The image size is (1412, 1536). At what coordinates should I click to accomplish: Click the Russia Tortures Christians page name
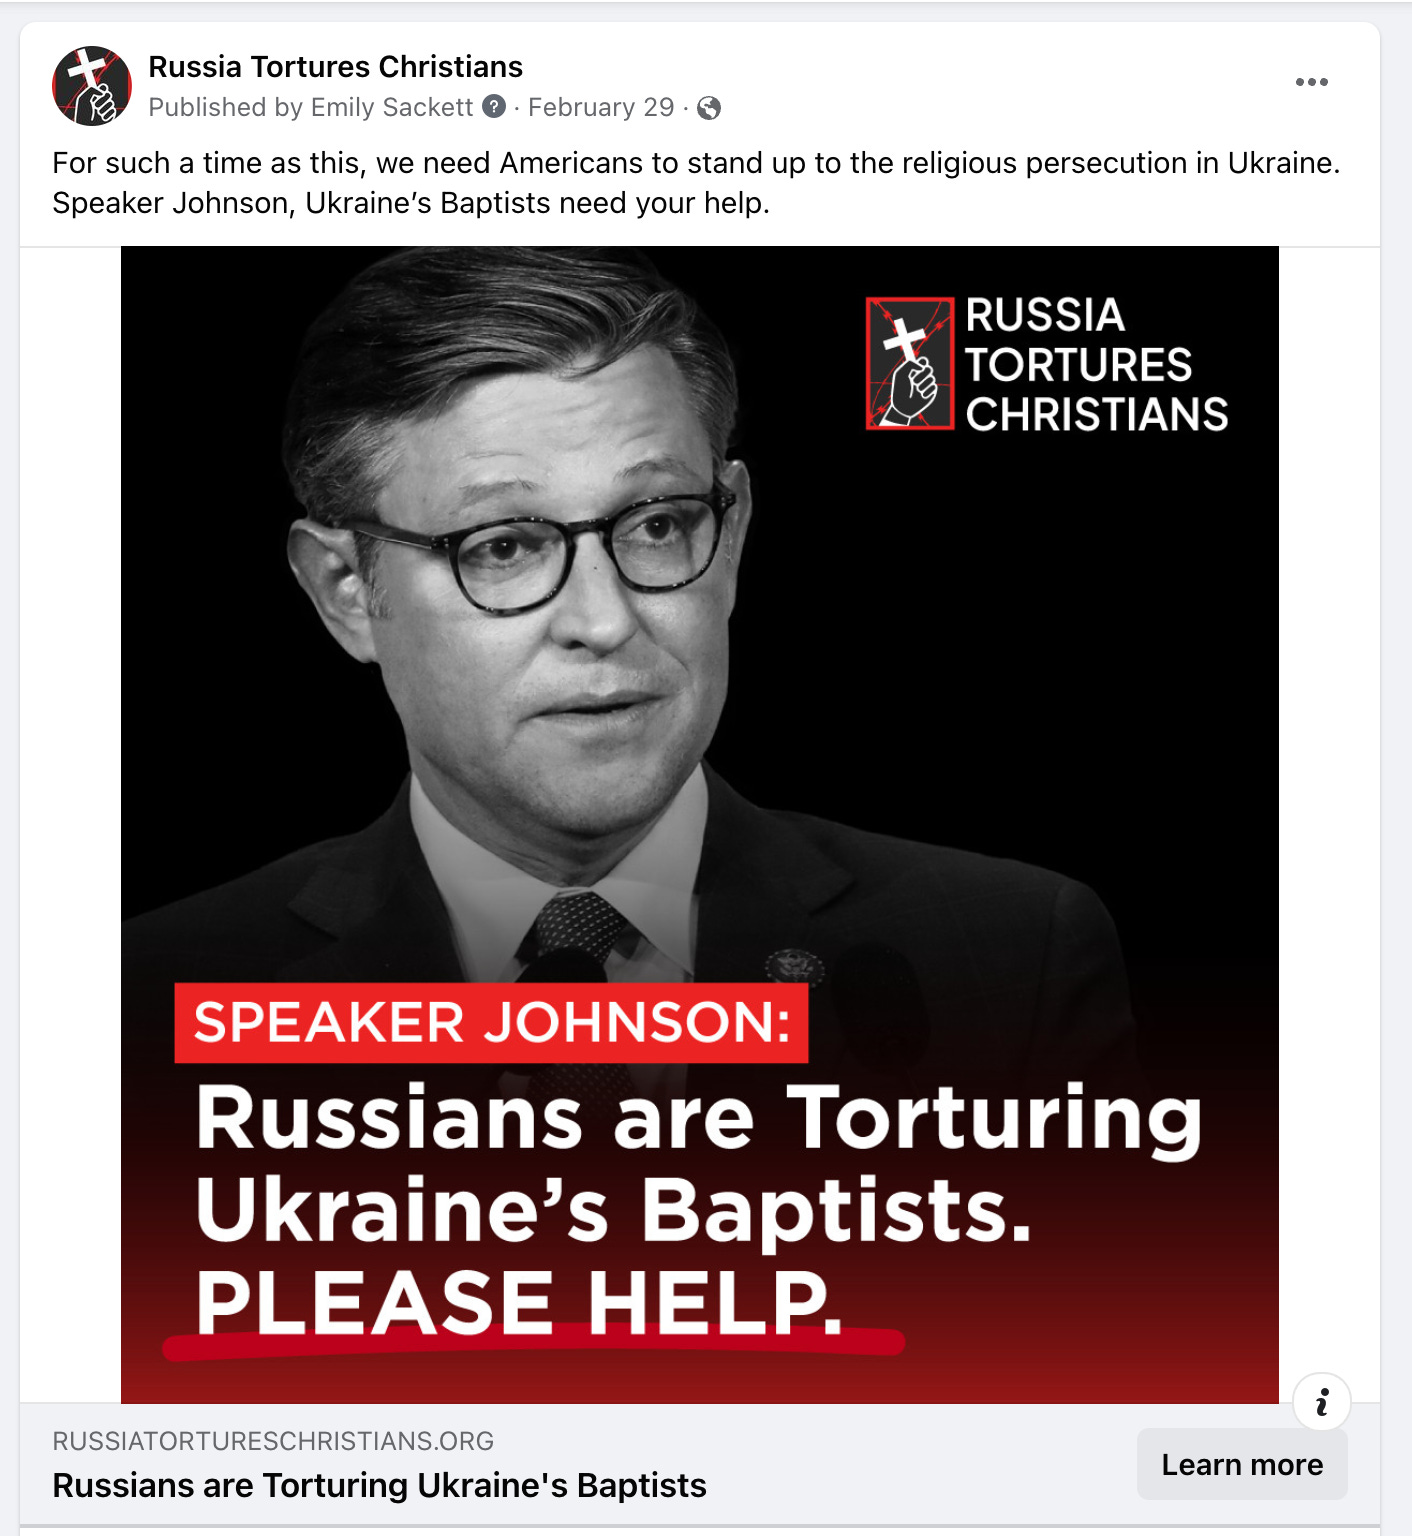(336, 67)
